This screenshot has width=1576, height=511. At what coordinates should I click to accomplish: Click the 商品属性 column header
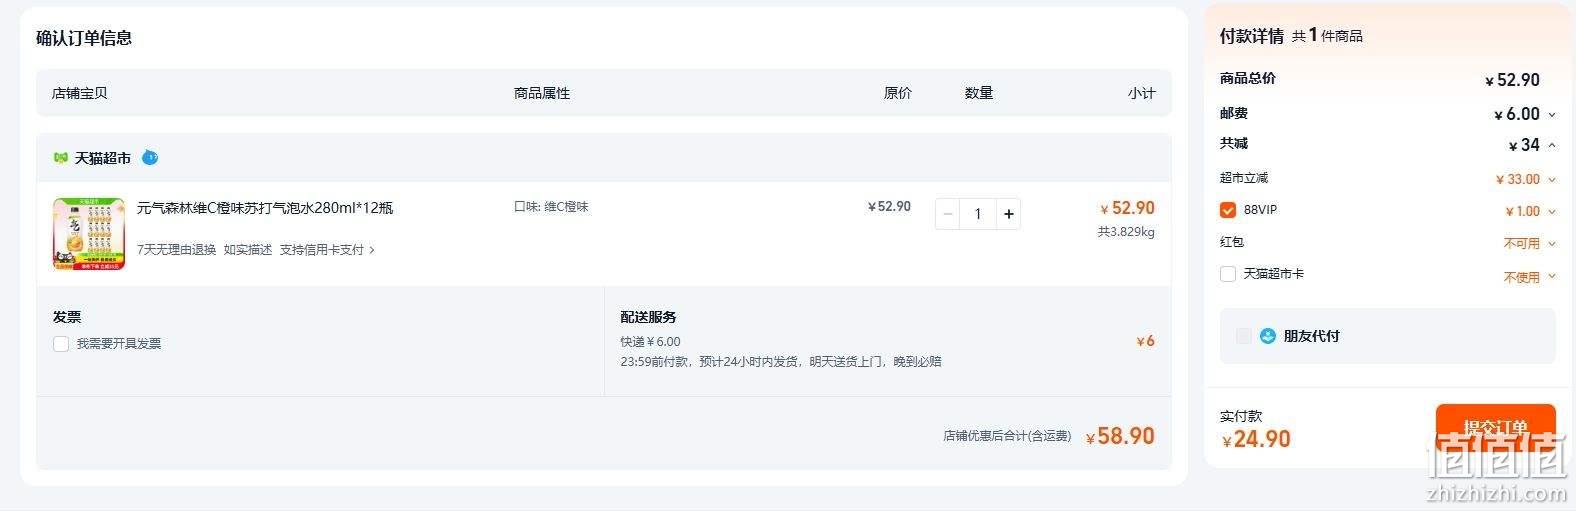point(542,93)
